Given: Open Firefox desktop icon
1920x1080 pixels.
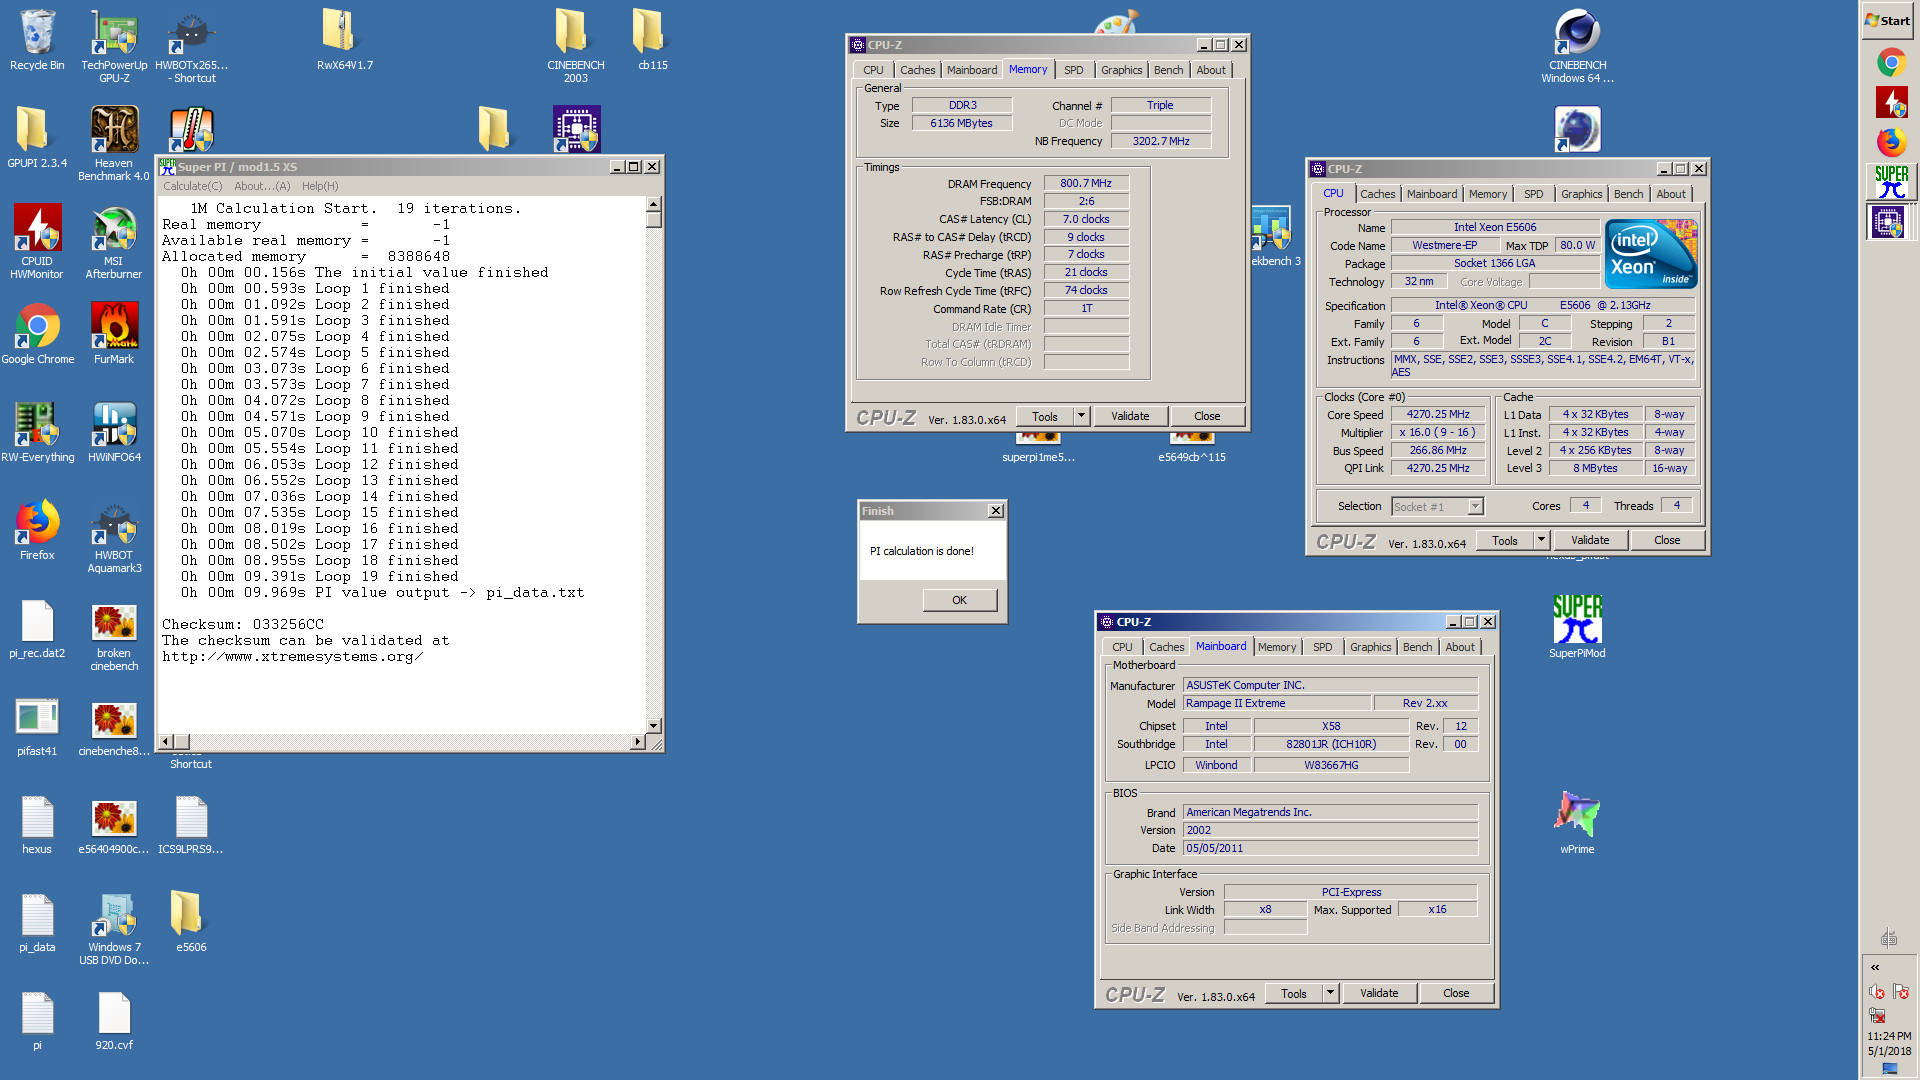Looking at the screenshot, I should (37, 530).
